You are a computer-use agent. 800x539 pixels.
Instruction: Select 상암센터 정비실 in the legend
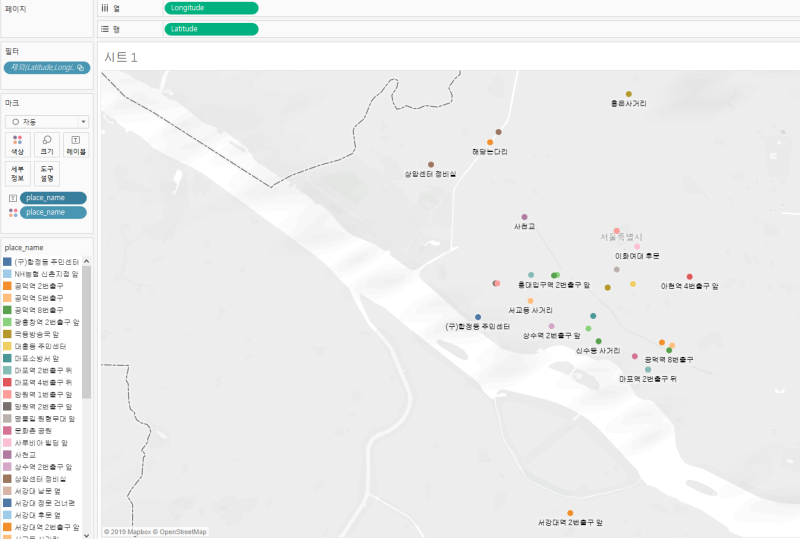(x=40, y=479)
